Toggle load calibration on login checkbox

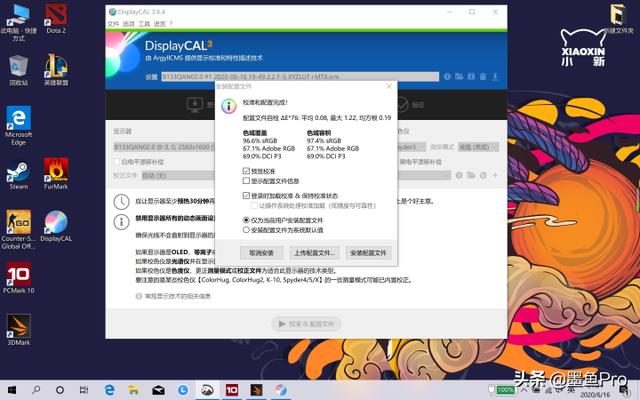coord(246,196)
